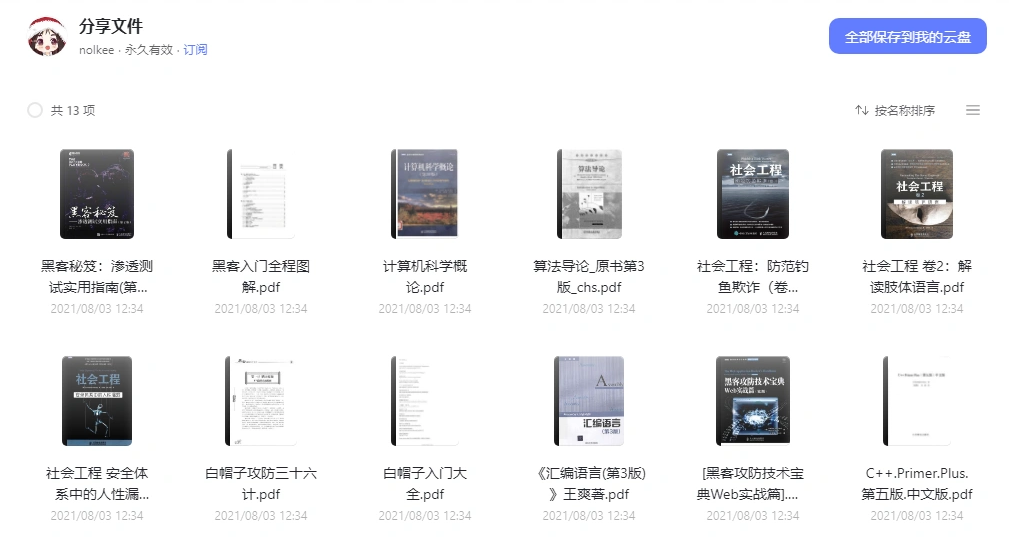The image size is (1009, 537).
Task: Open the 白帽子攻防三十六计.pdf document icon
Action: click(x=261, y=401)
